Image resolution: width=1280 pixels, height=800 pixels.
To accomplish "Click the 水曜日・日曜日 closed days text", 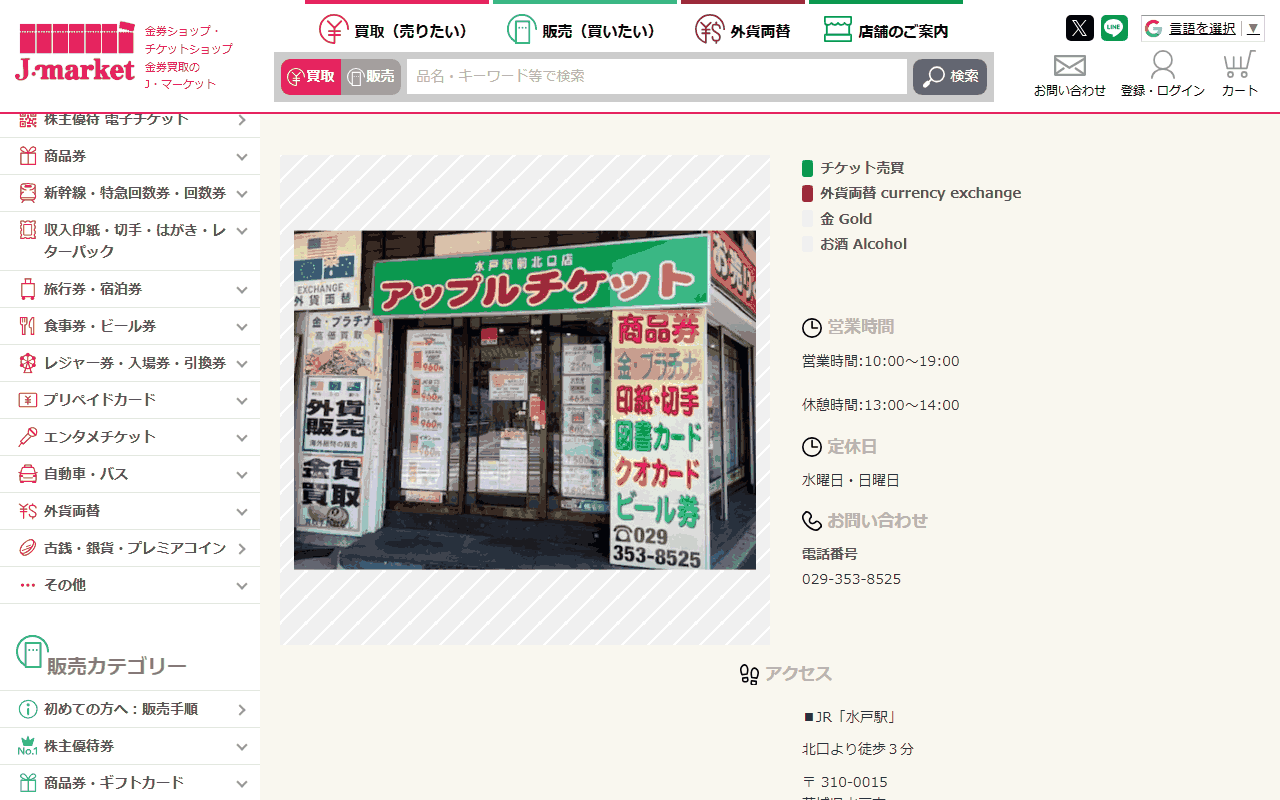I will 851,480.
